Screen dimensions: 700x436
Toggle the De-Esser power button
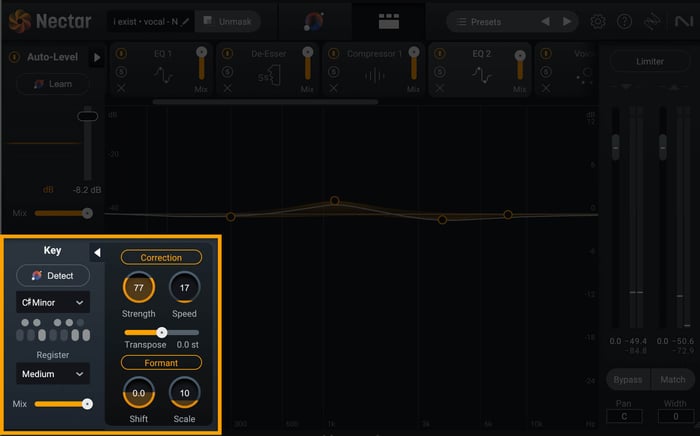227,54
